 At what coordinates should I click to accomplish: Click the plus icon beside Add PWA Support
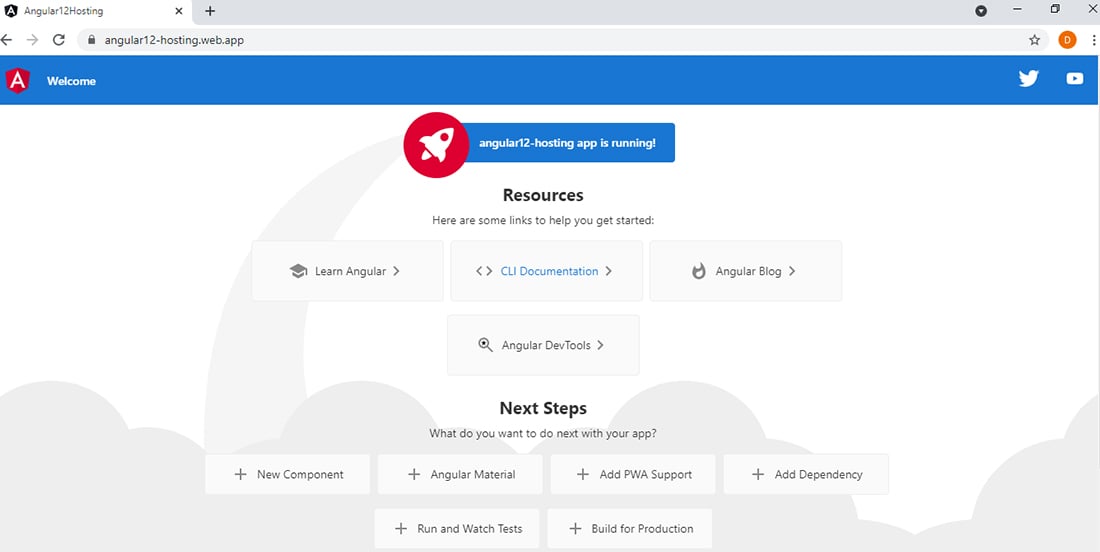click(582, 474)
